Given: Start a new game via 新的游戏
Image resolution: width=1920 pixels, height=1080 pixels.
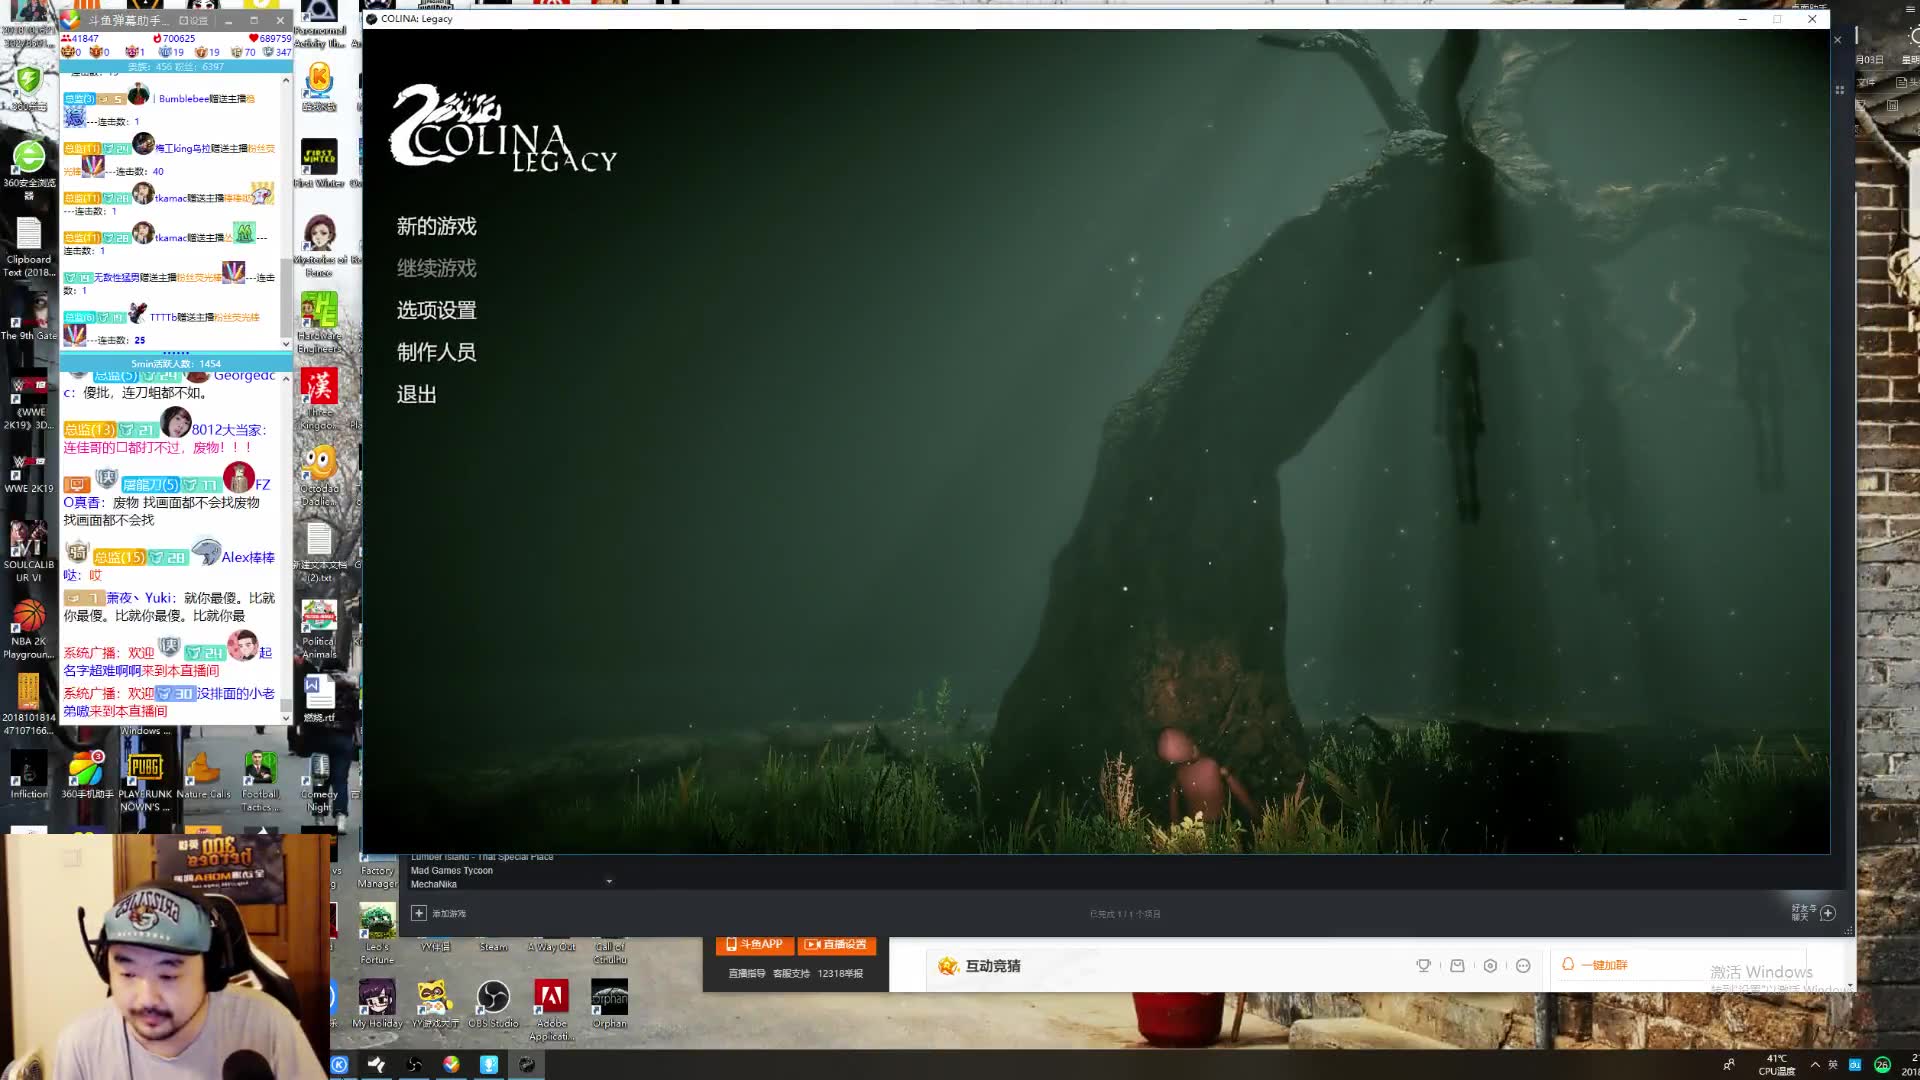Looking at the screenshot, I should [436, 226].
